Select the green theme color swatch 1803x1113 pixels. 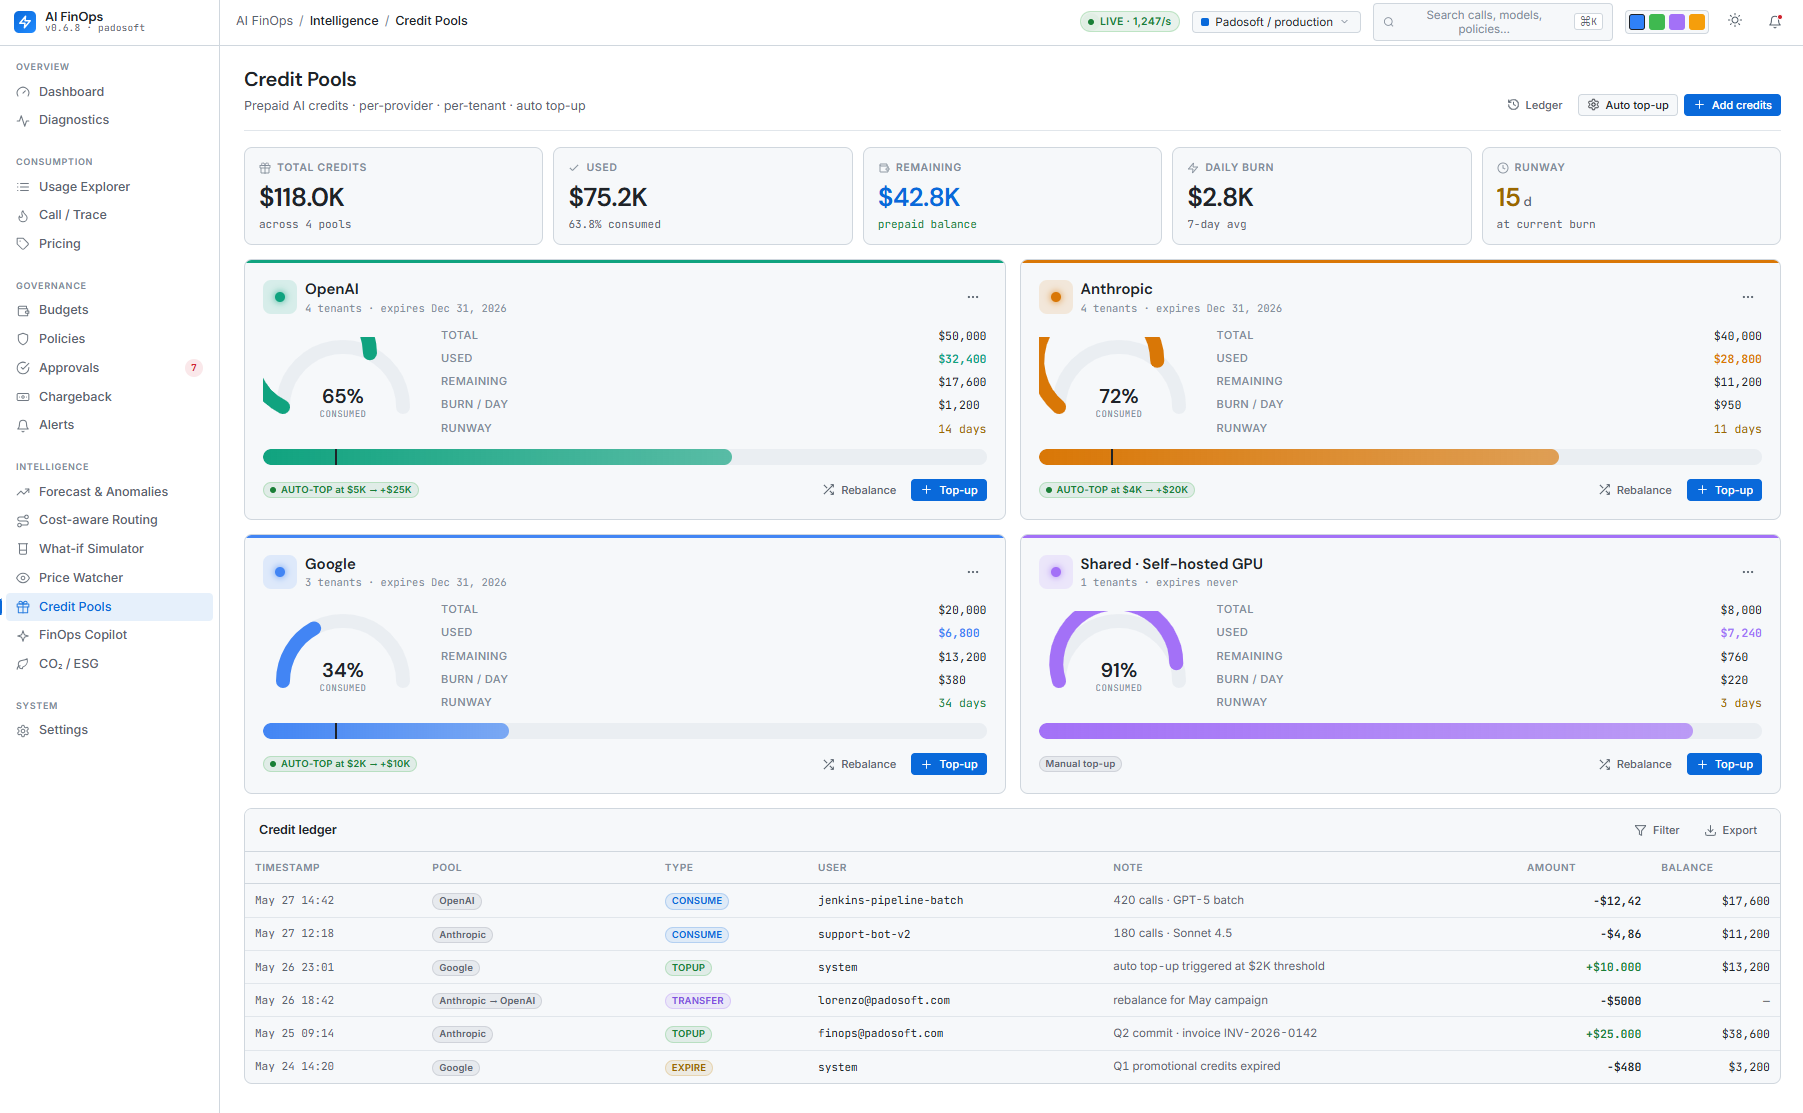(1657, 22)
